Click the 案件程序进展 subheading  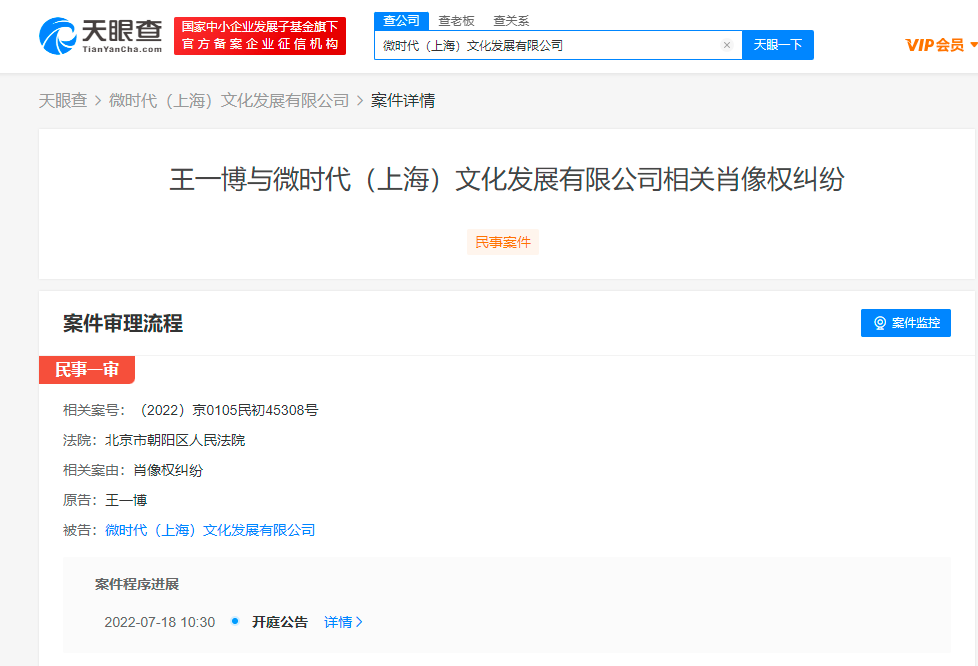point(137,584)
